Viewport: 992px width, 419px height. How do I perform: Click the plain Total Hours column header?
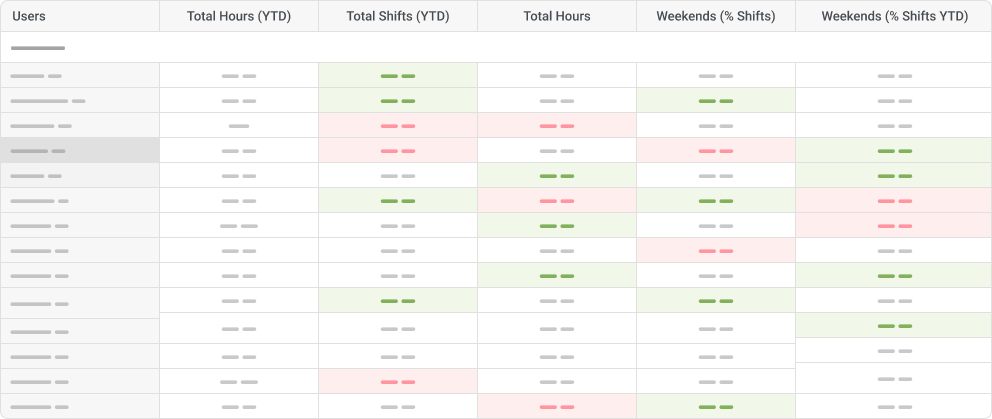(x=557, y=16)
